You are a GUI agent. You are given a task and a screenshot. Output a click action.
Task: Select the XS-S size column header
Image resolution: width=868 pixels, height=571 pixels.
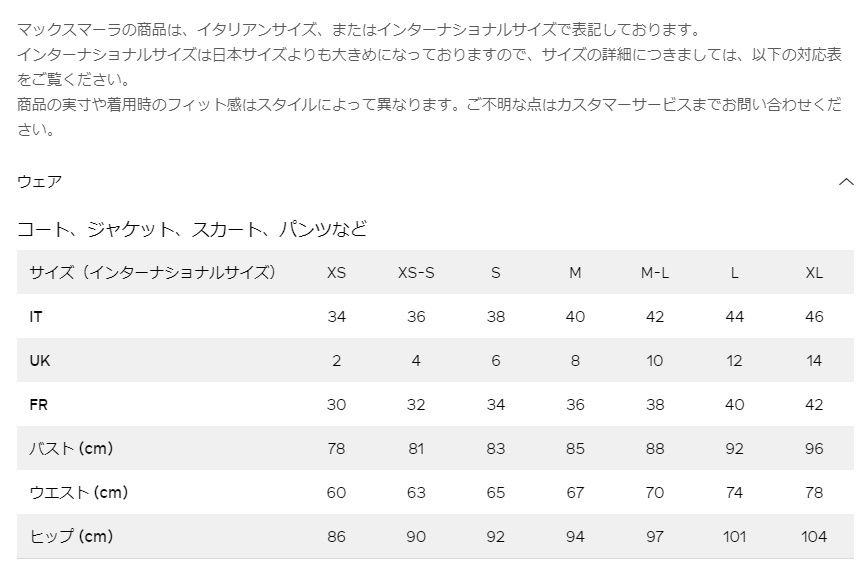(416, 272)
